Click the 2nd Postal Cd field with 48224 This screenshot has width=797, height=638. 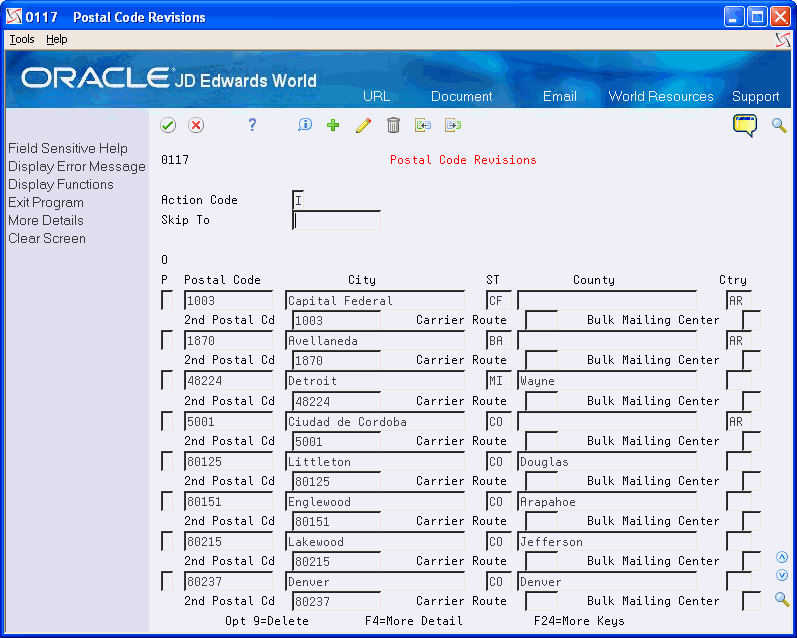click(x=336, y=401)
